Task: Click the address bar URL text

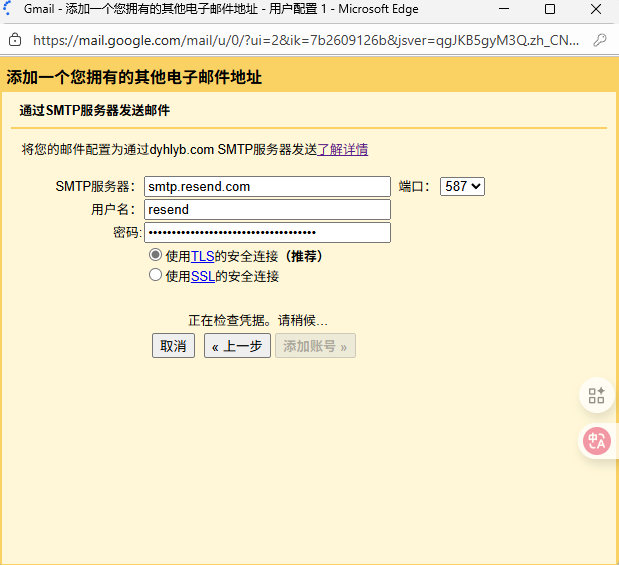Action: pos(306,40)
